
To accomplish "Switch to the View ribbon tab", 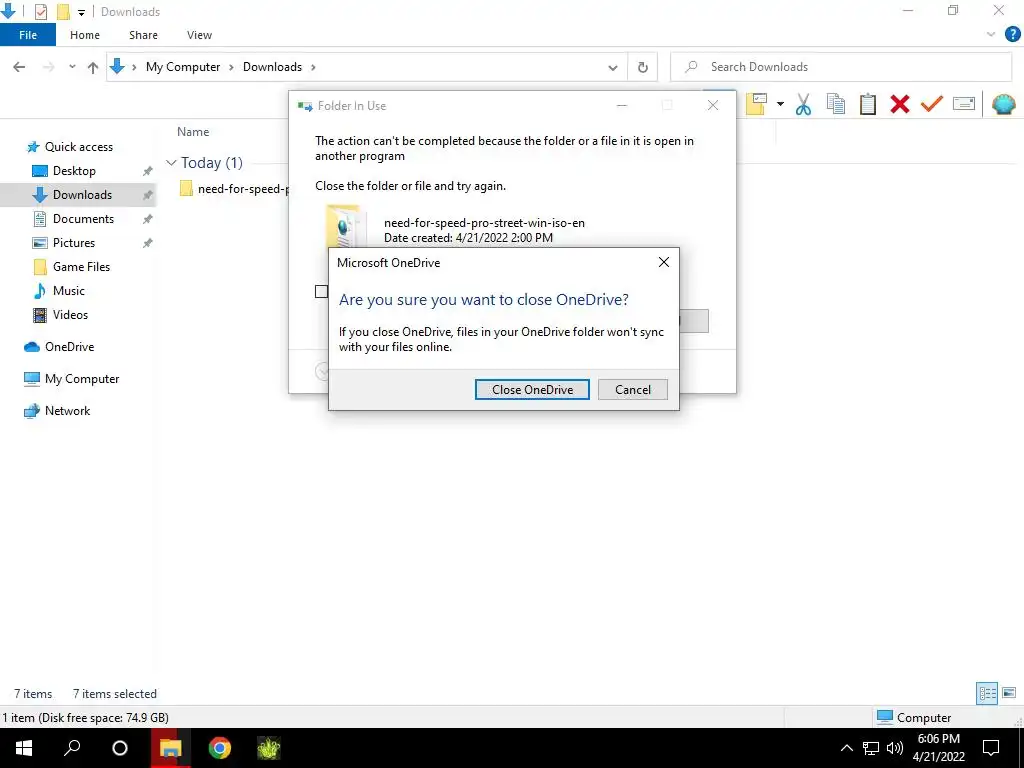I will [x=199, y=35].
